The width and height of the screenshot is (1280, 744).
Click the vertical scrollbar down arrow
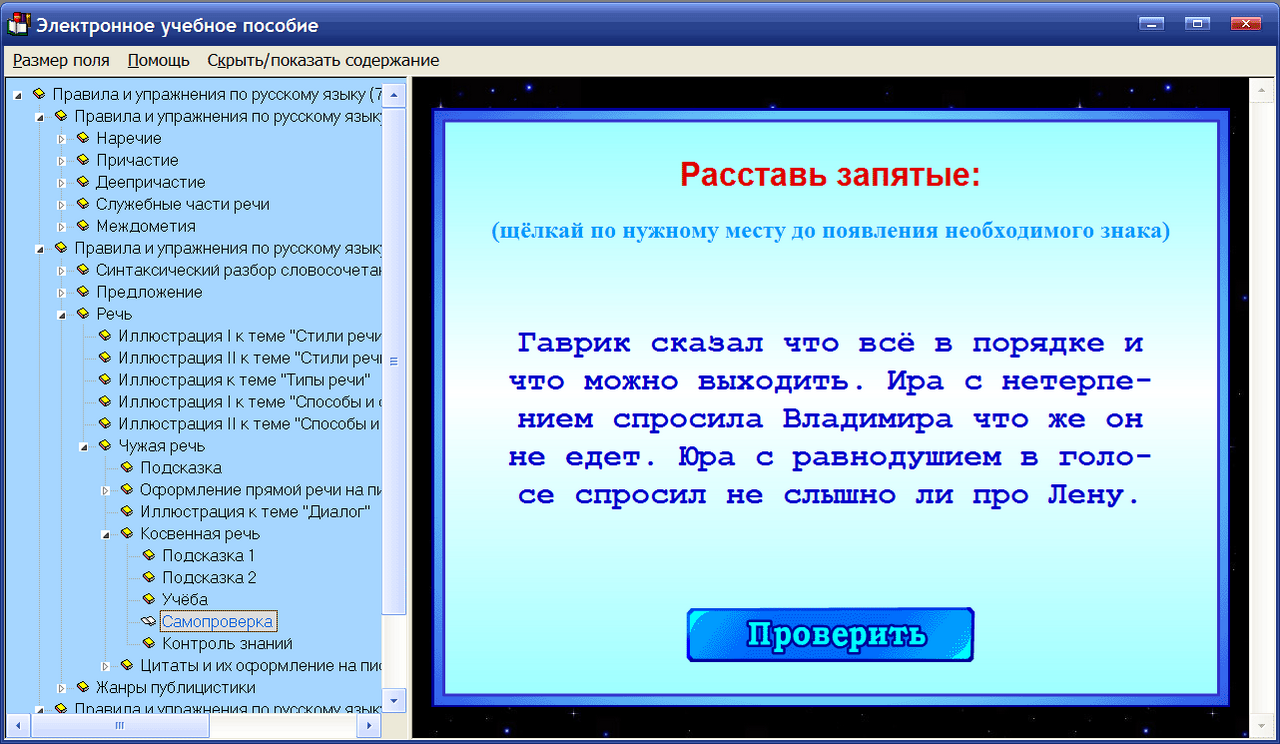tap(393, 701)
